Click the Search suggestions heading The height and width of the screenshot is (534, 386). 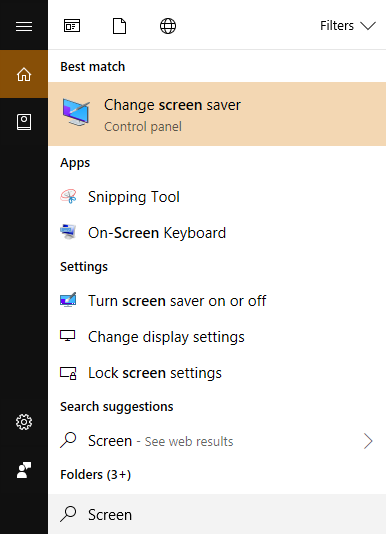pyautogui.click(x=117, y=407)
